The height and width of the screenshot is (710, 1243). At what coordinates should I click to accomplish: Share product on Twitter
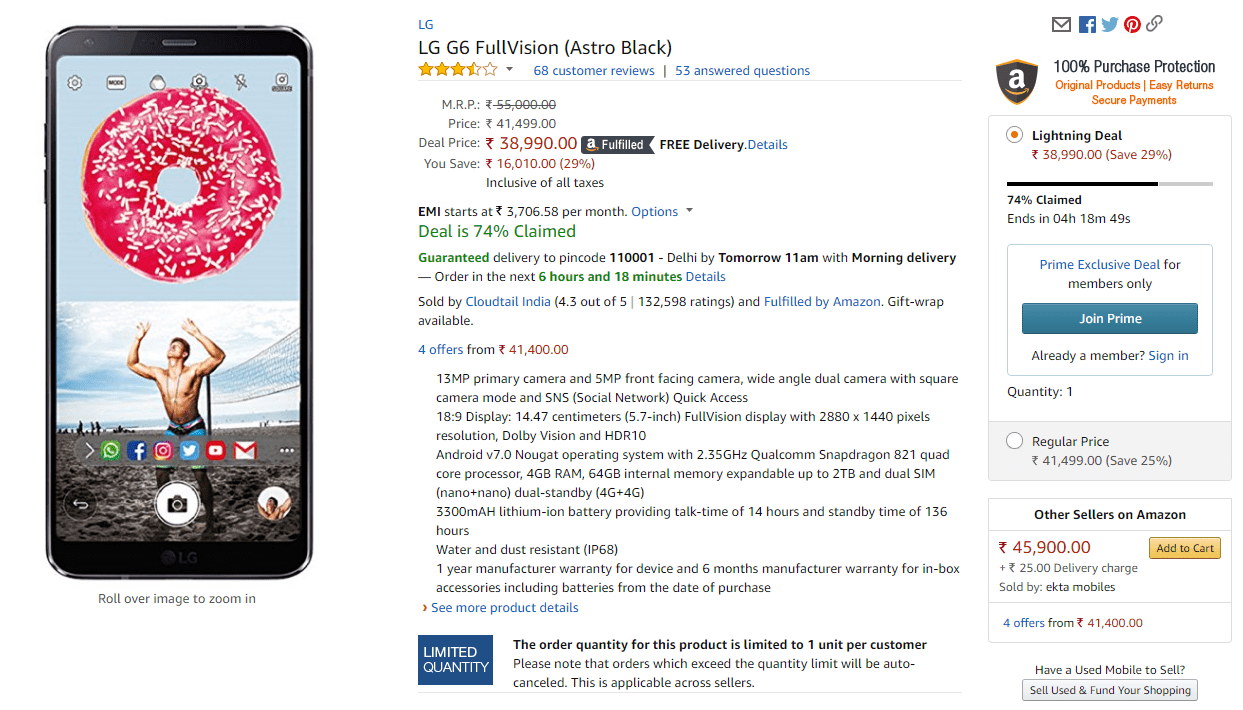(1110, 25)
